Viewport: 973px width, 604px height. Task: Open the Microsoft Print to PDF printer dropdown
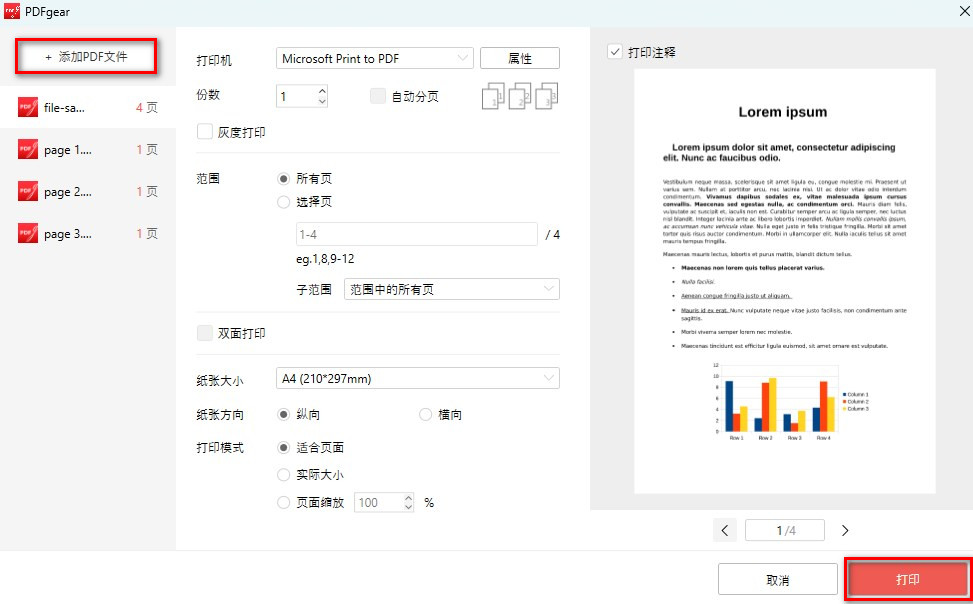(x=374, y=57)
